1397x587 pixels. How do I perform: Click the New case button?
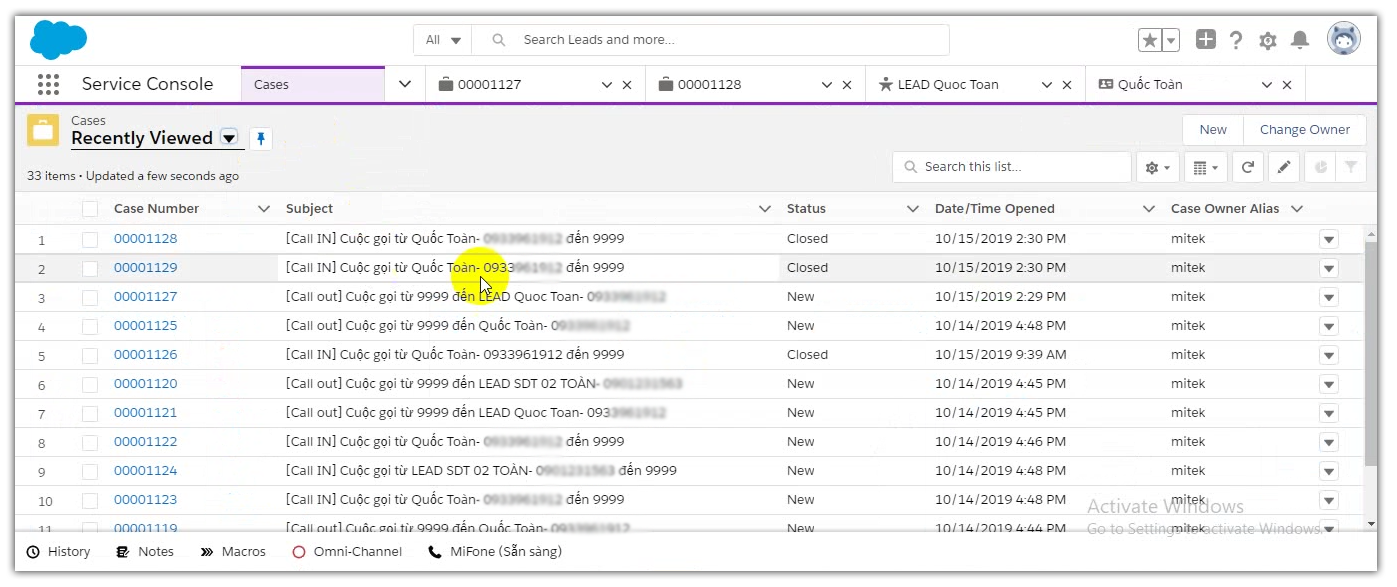[x=1212, y=130]
